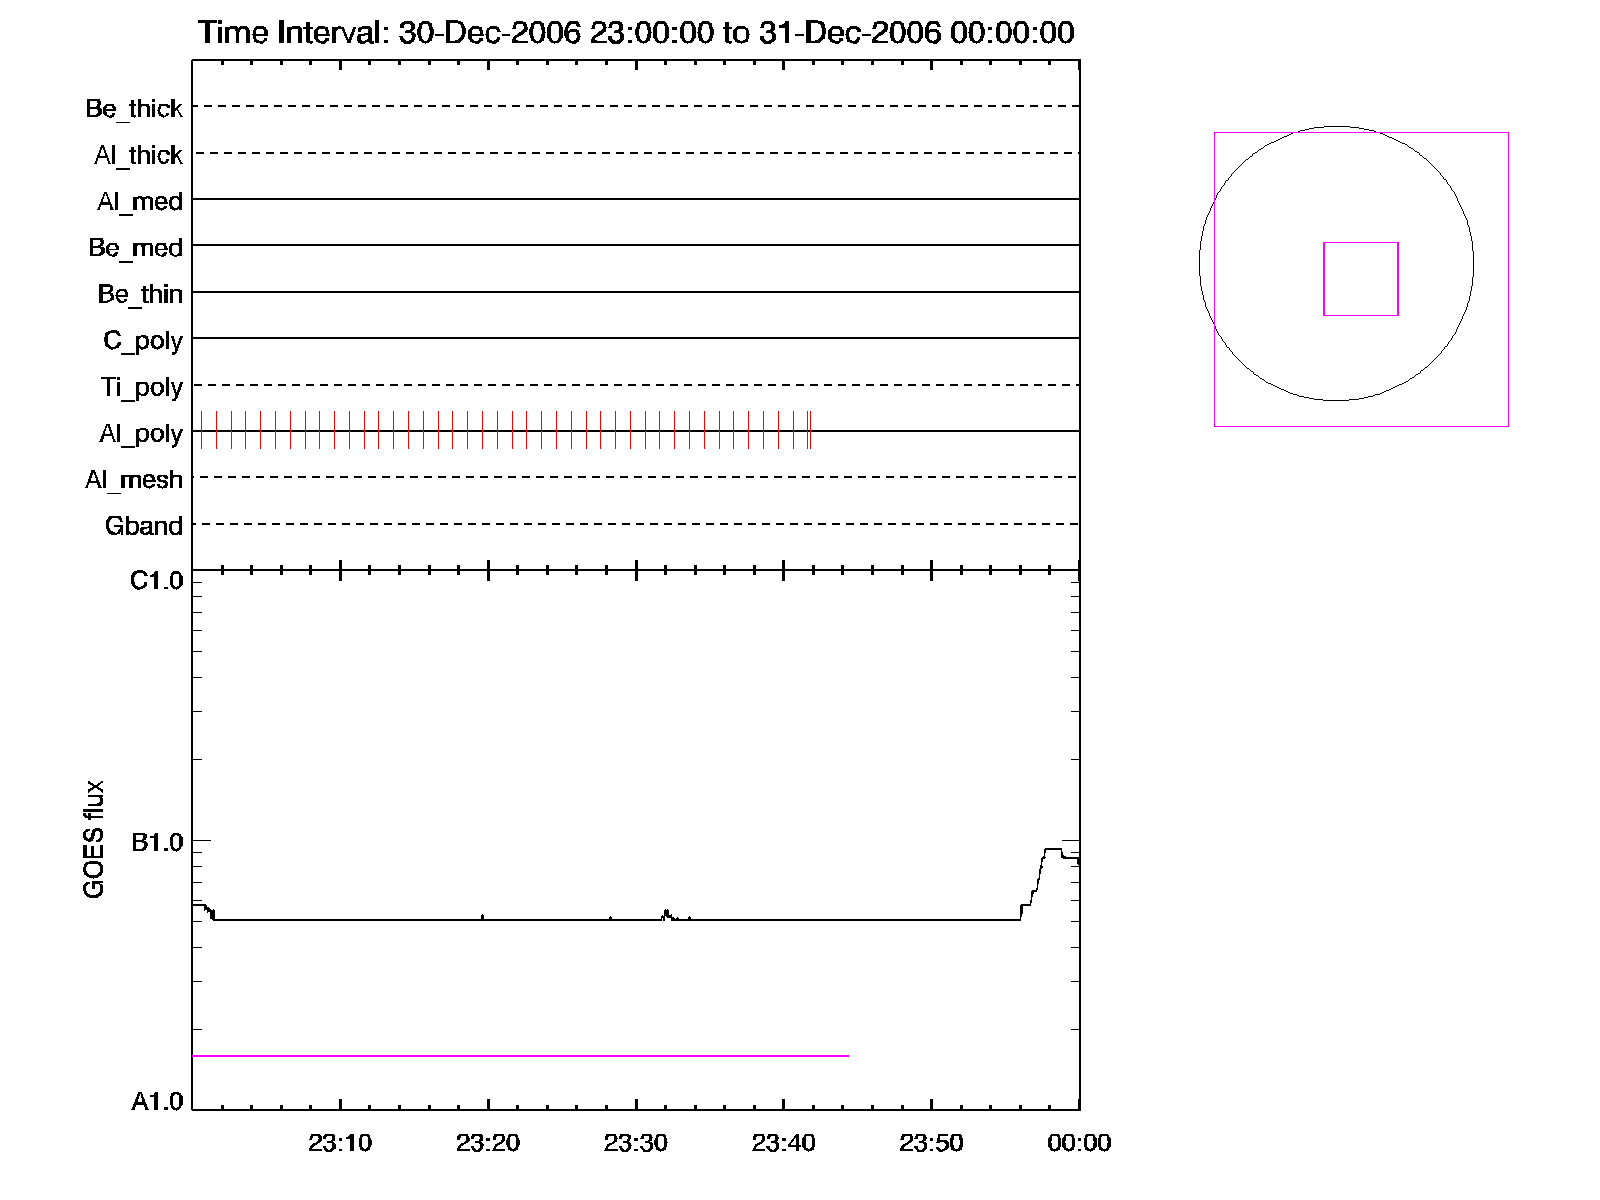Click the first red Al_poly exposure marker
The image size is (1600, 1200).
coord(201,430)
